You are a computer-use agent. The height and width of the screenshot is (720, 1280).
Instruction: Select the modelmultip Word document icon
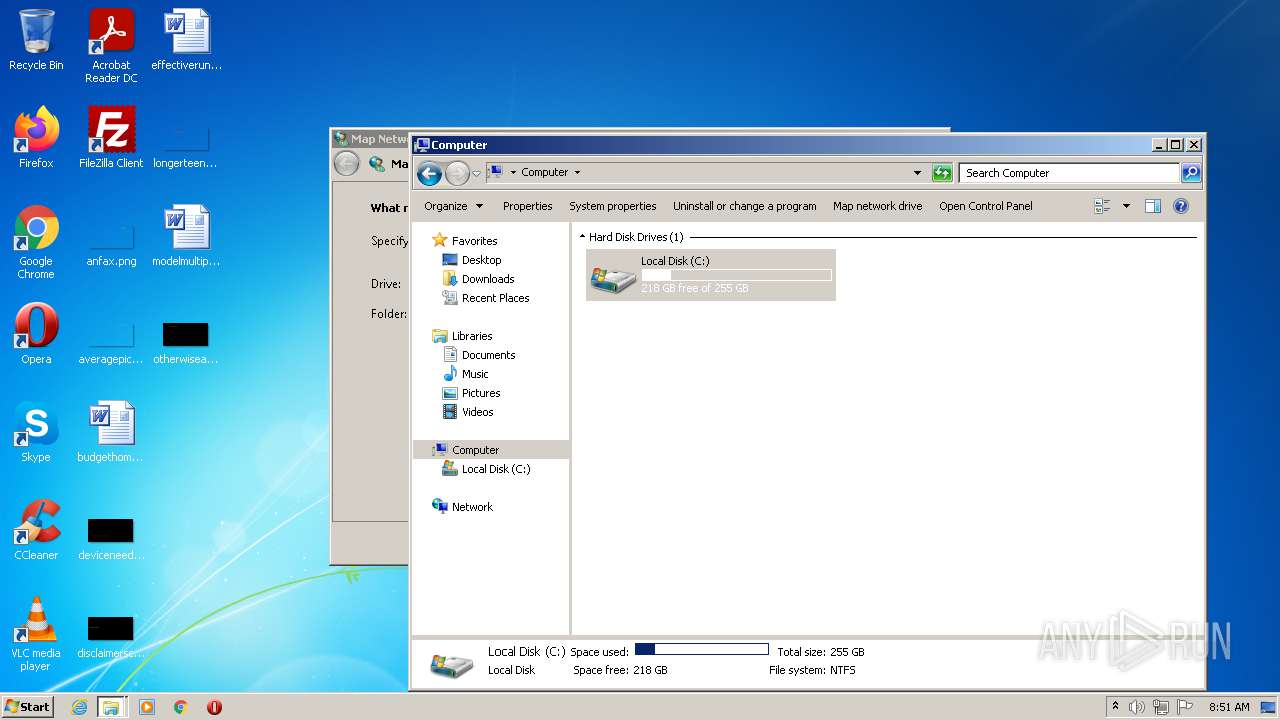point(186,237)
